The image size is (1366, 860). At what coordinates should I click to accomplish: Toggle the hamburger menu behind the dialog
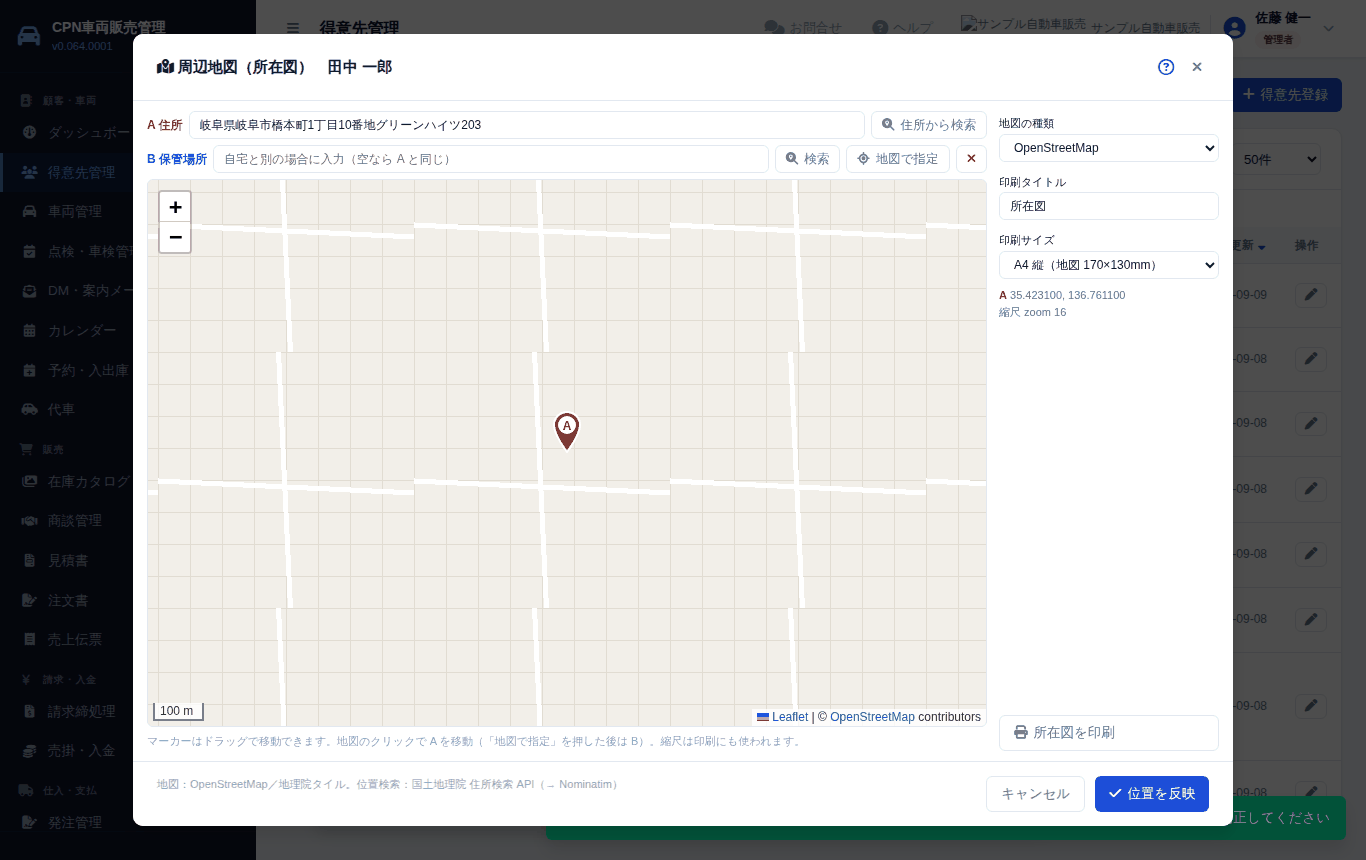(x=292, y=28)
